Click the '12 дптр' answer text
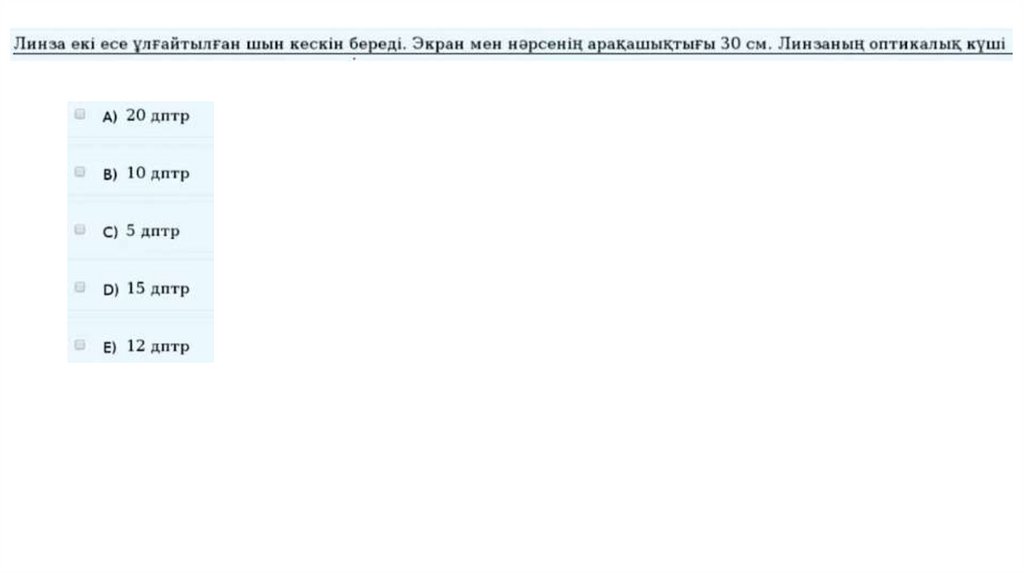This screenshot has width=1024, height=574. (x=158, y=345)
